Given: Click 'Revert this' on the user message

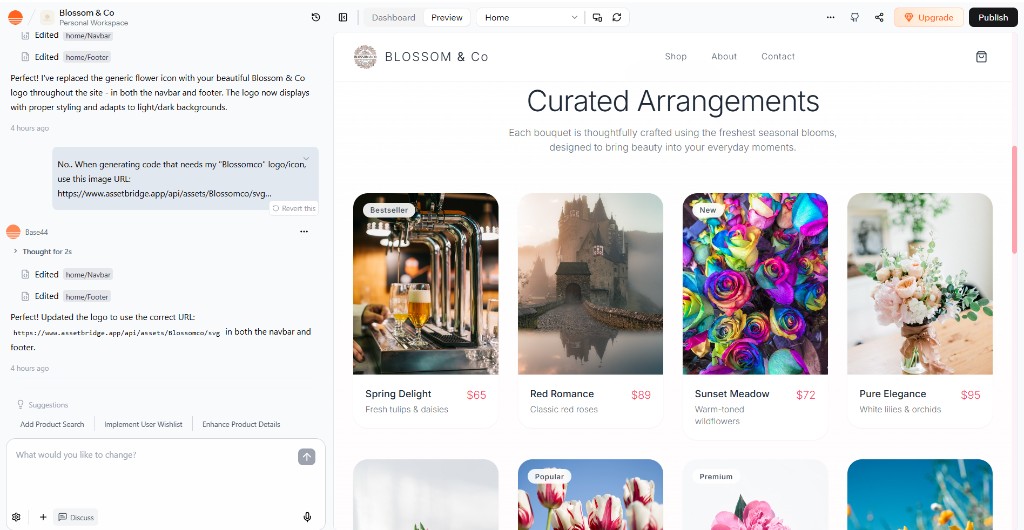Looking at the screenshot, I should point(294,208).
